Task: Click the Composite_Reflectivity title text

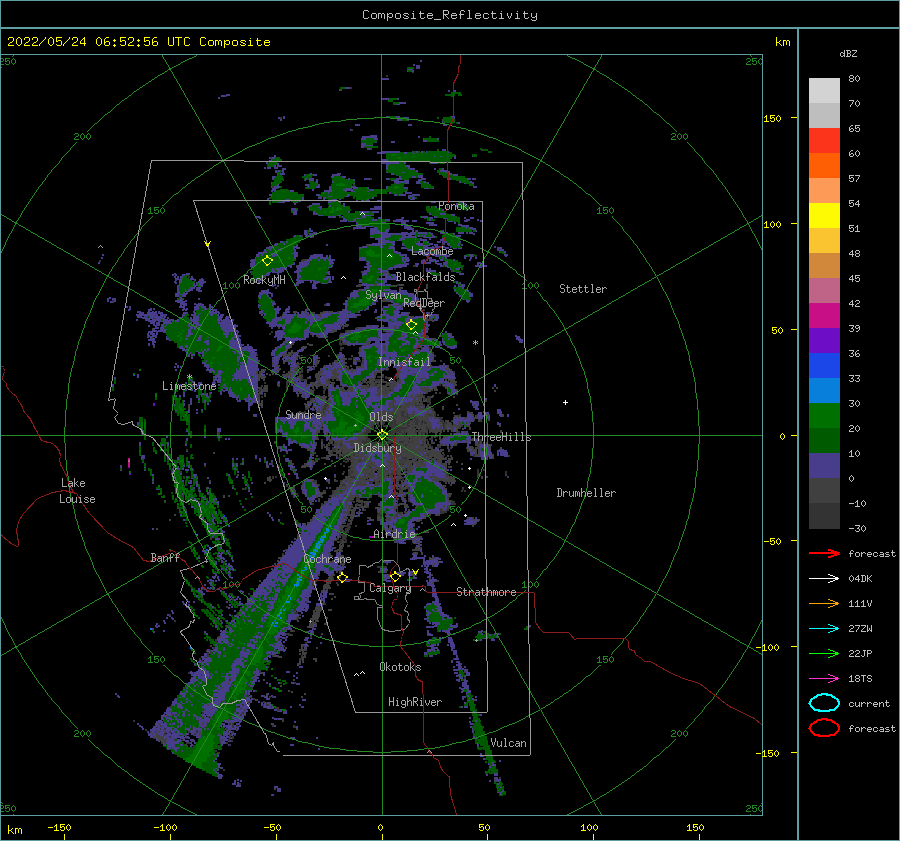Action: [x=450, y=15]
